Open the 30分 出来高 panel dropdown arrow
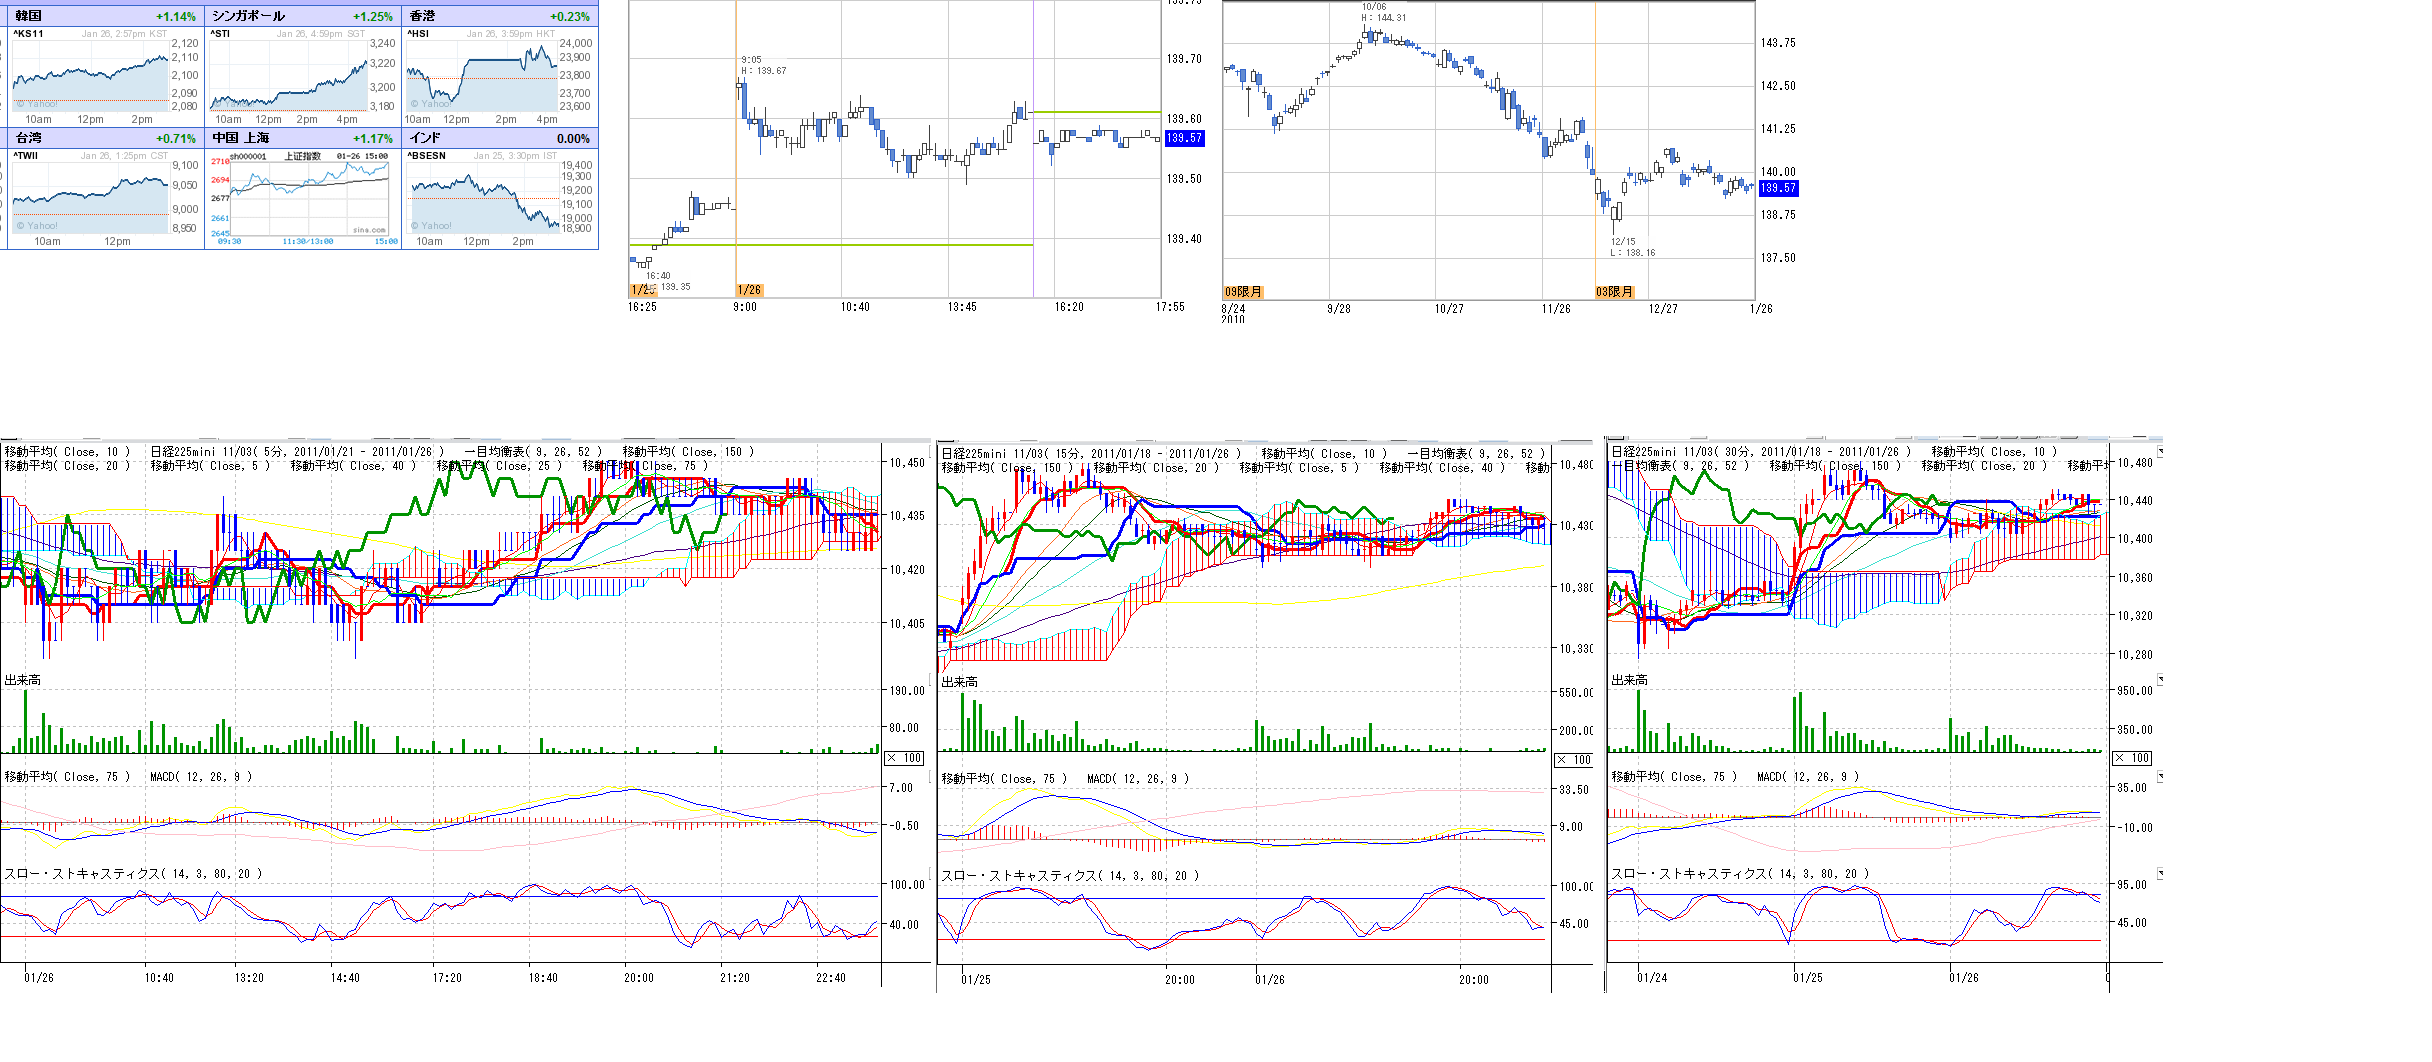Viewport: 2432px width, 1062px height. pos(2160,680)
